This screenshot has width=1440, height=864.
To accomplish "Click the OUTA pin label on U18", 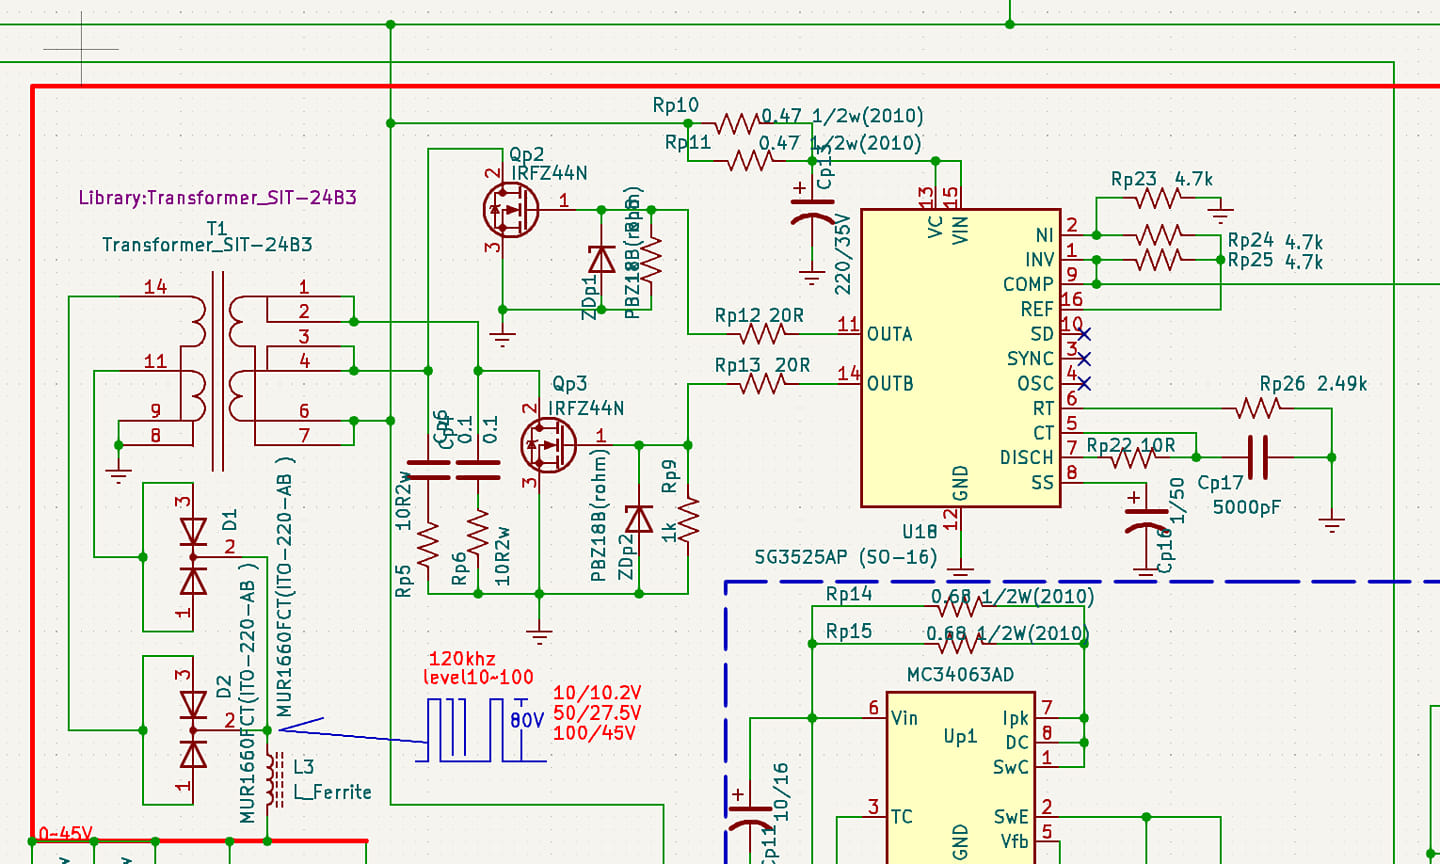I will pos(889,334).
